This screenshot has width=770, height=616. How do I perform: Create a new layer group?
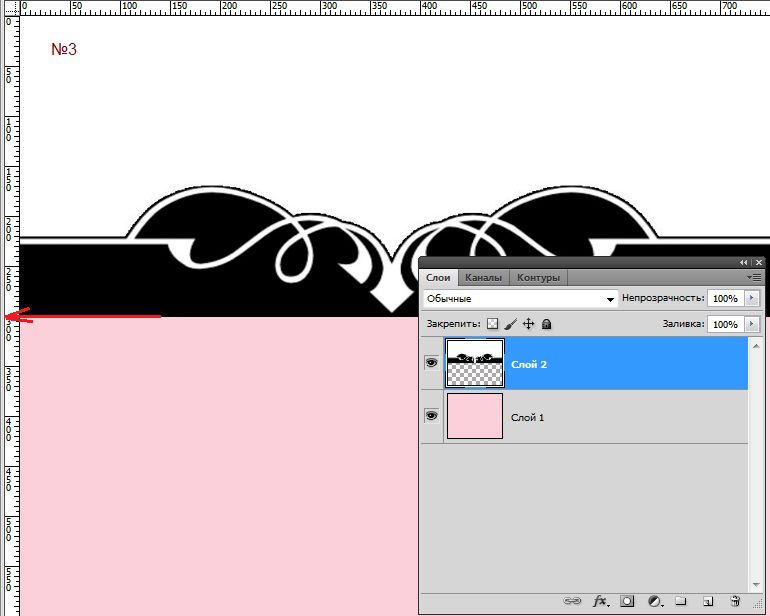point(680,600)
